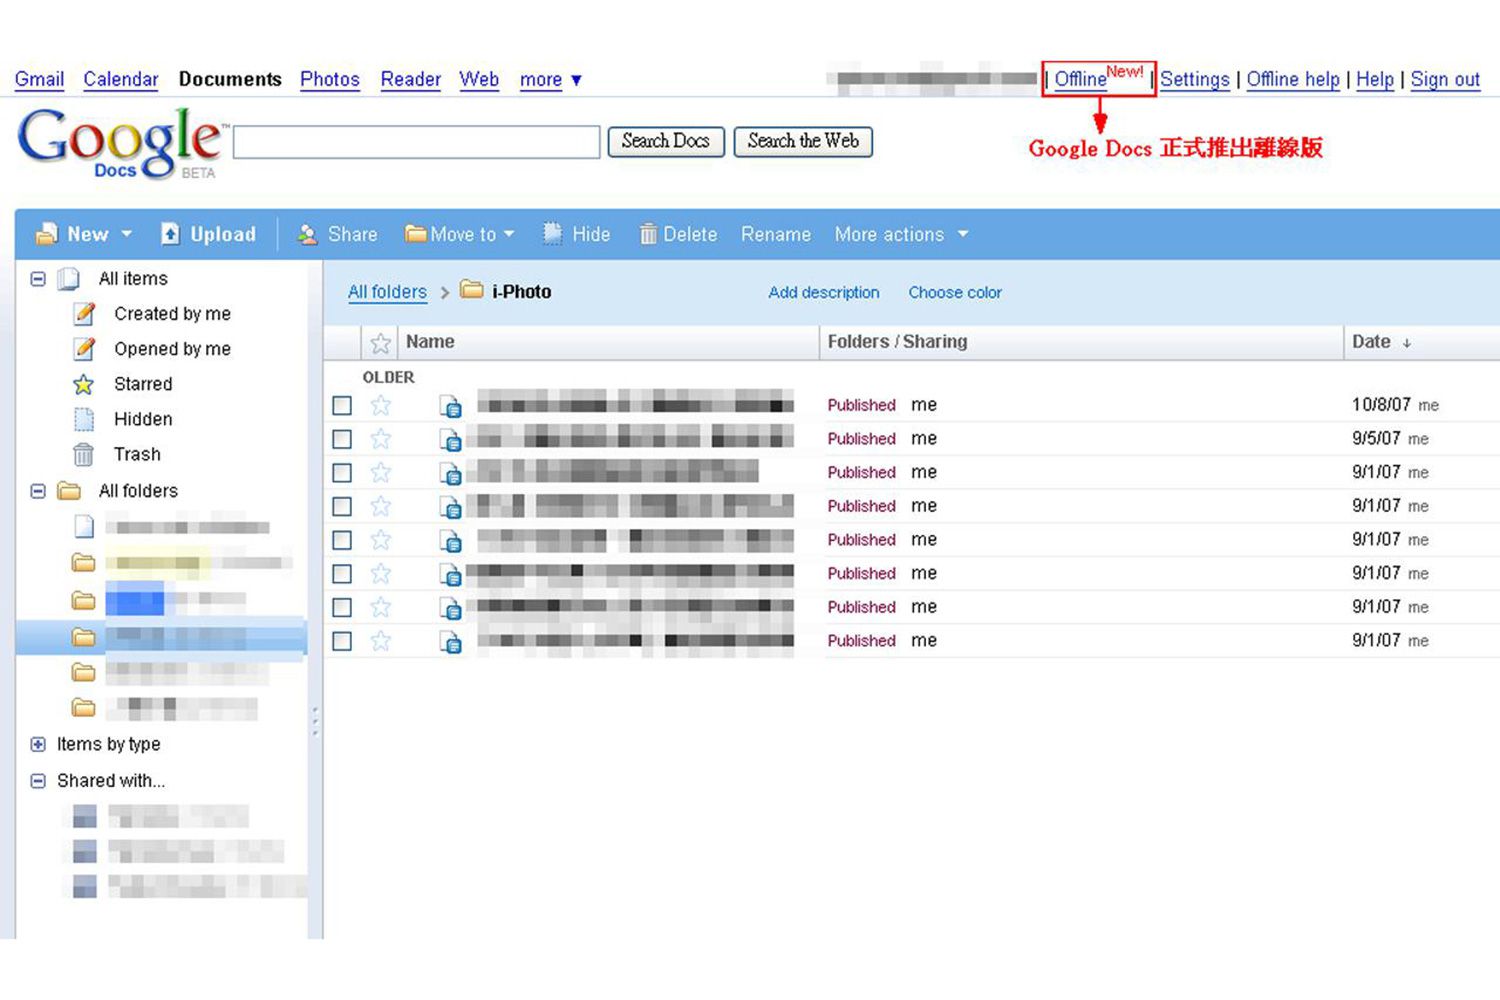Click the Search Docs button

point(666,142)
